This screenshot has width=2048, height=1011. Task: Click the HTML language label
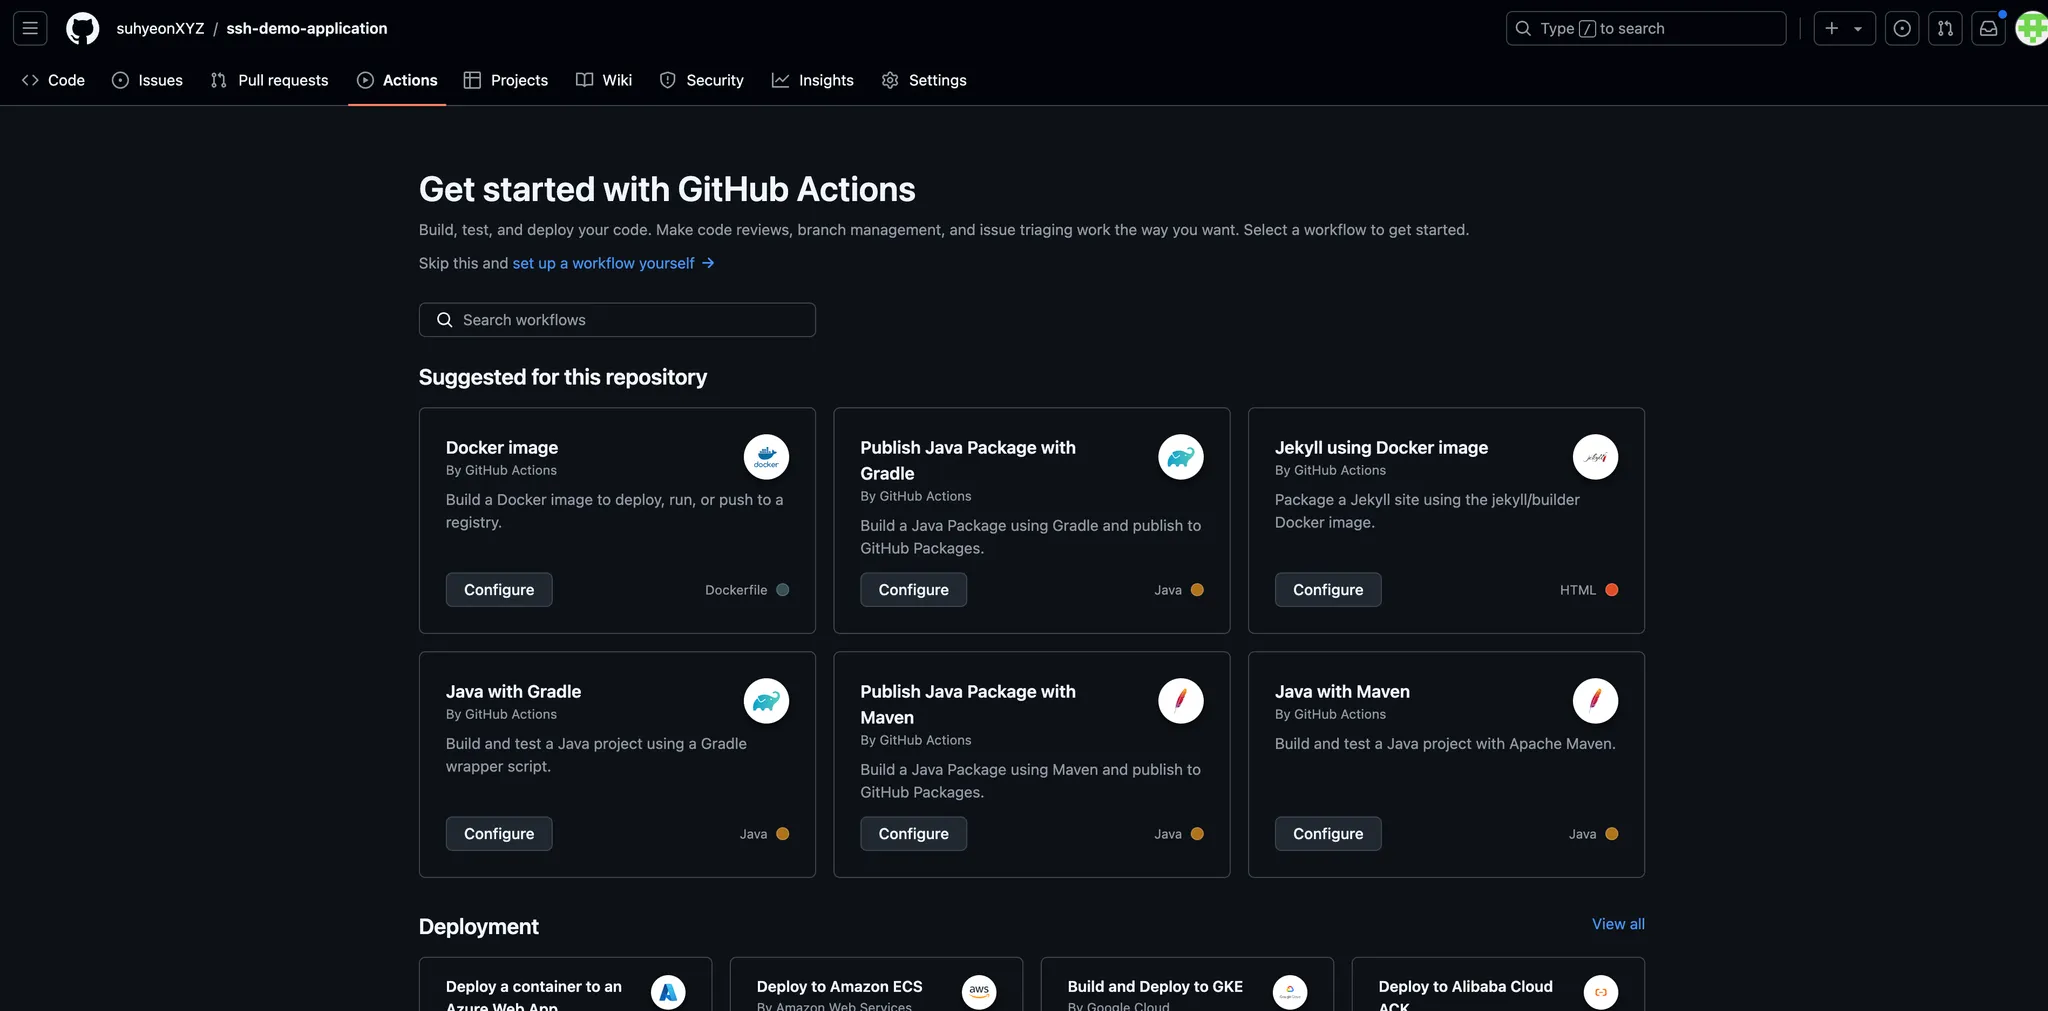coord(1578,590)
